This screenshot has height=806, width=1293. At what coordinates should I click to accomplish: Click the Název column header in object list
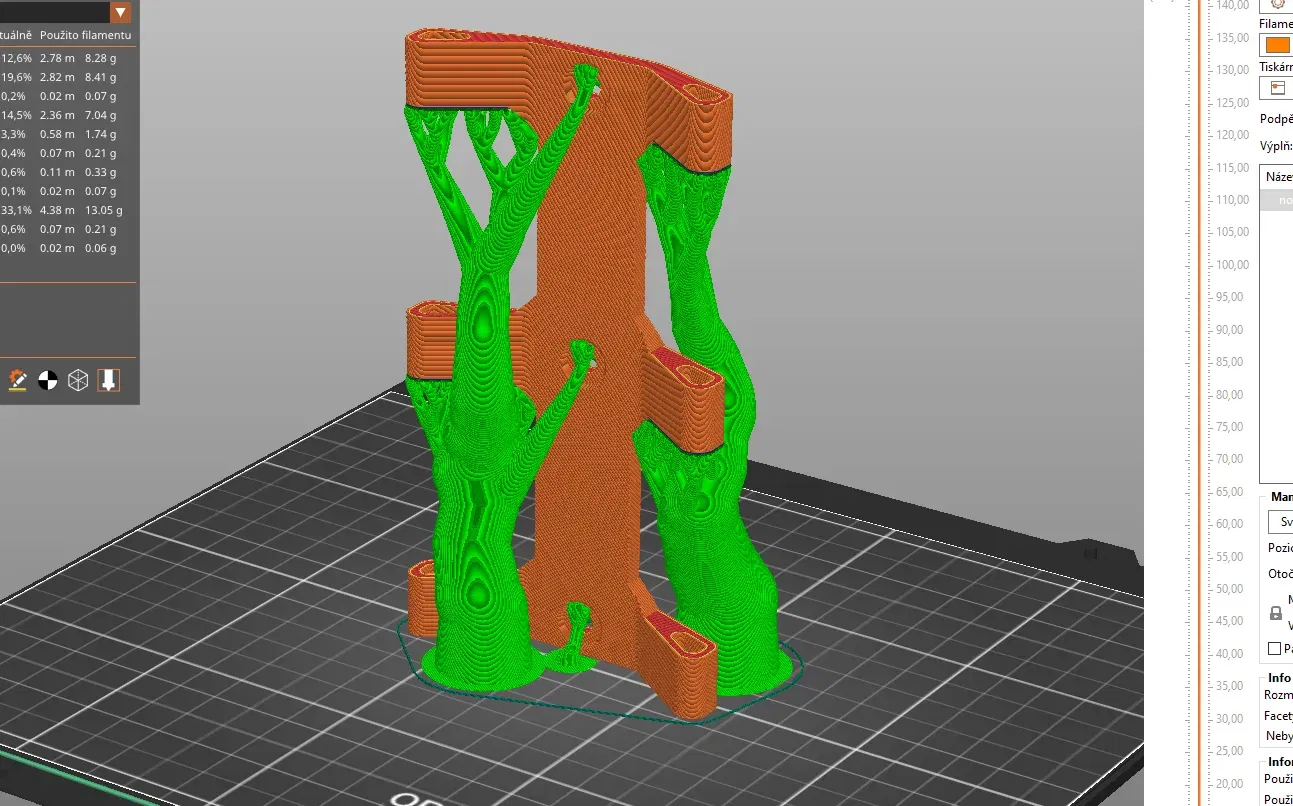(1279, 177)
